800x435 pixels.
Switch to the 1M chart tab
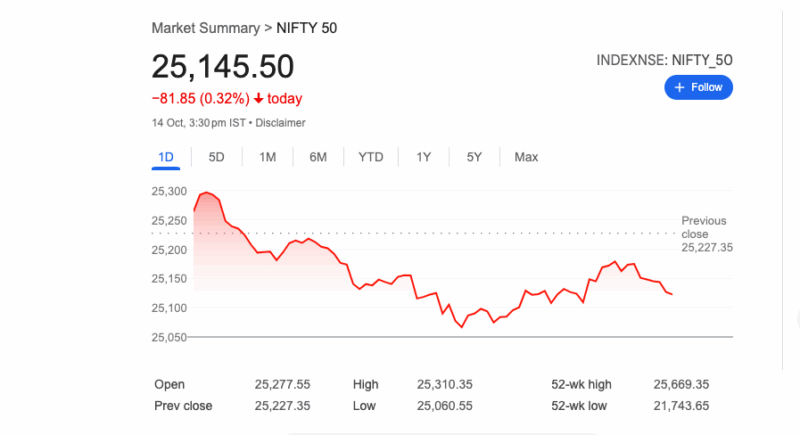267,157
